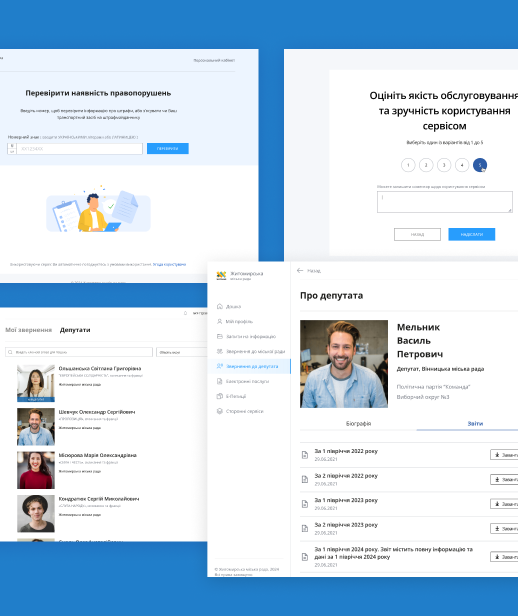Switch to the Мої звернення tab
The height and width of the screenshot is (616, 518).
click(x=28, y=330)
